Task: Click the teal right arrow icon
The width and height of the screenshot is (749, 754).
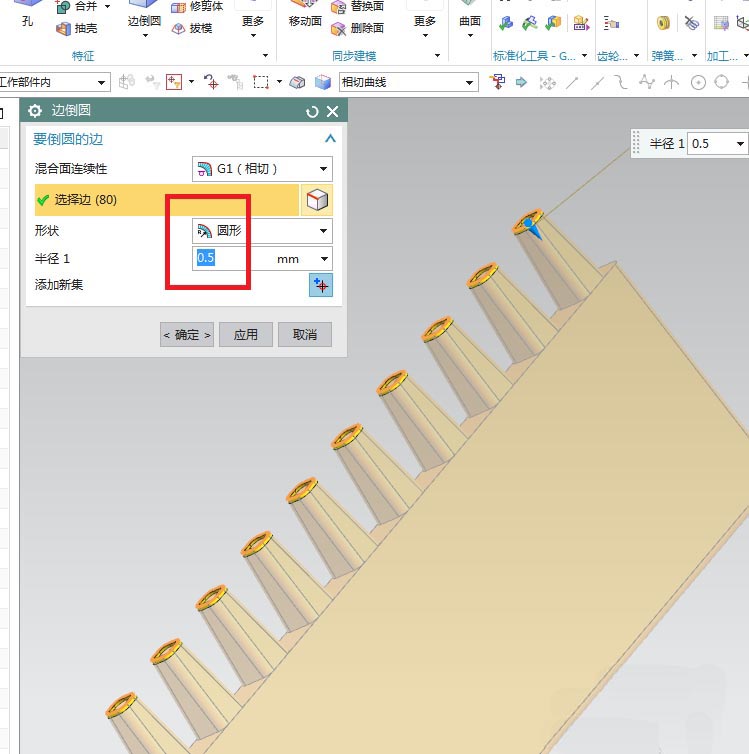Action: (x=521, y=82)
